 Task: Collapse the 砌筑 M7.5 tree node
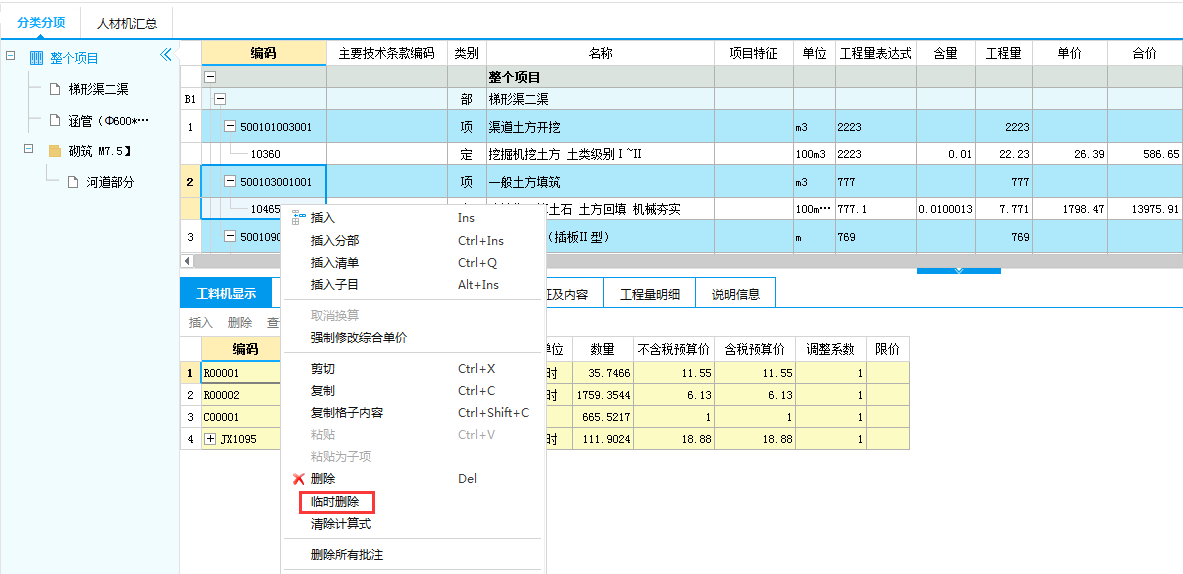pyautogui.click(x=29, y=150)
